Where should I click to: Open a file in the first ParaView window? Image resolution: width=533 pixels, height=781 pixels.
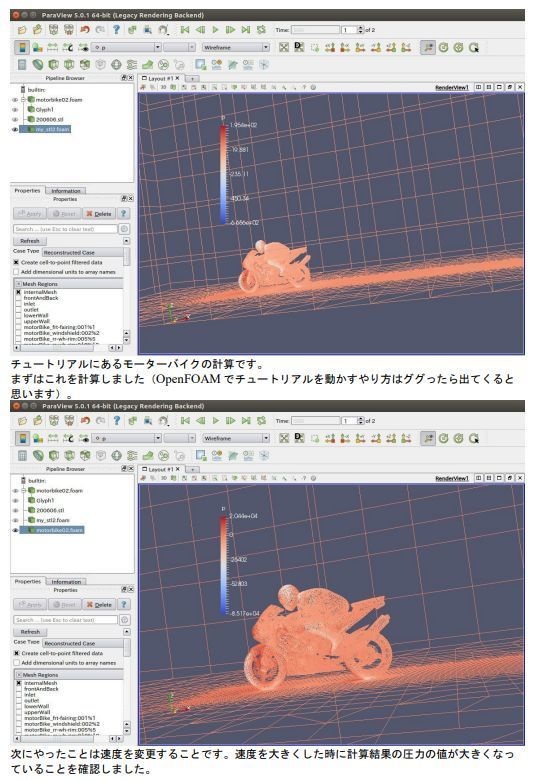(x=22, y=30)
